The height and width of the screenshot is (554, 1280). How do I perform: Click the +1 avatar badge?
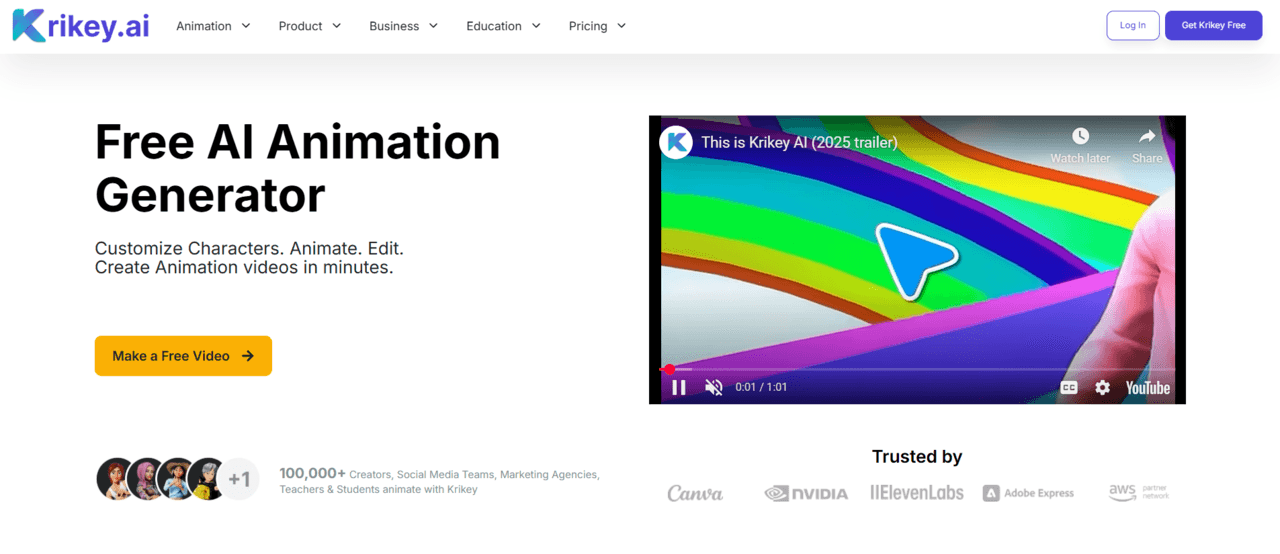click(239, 479)
